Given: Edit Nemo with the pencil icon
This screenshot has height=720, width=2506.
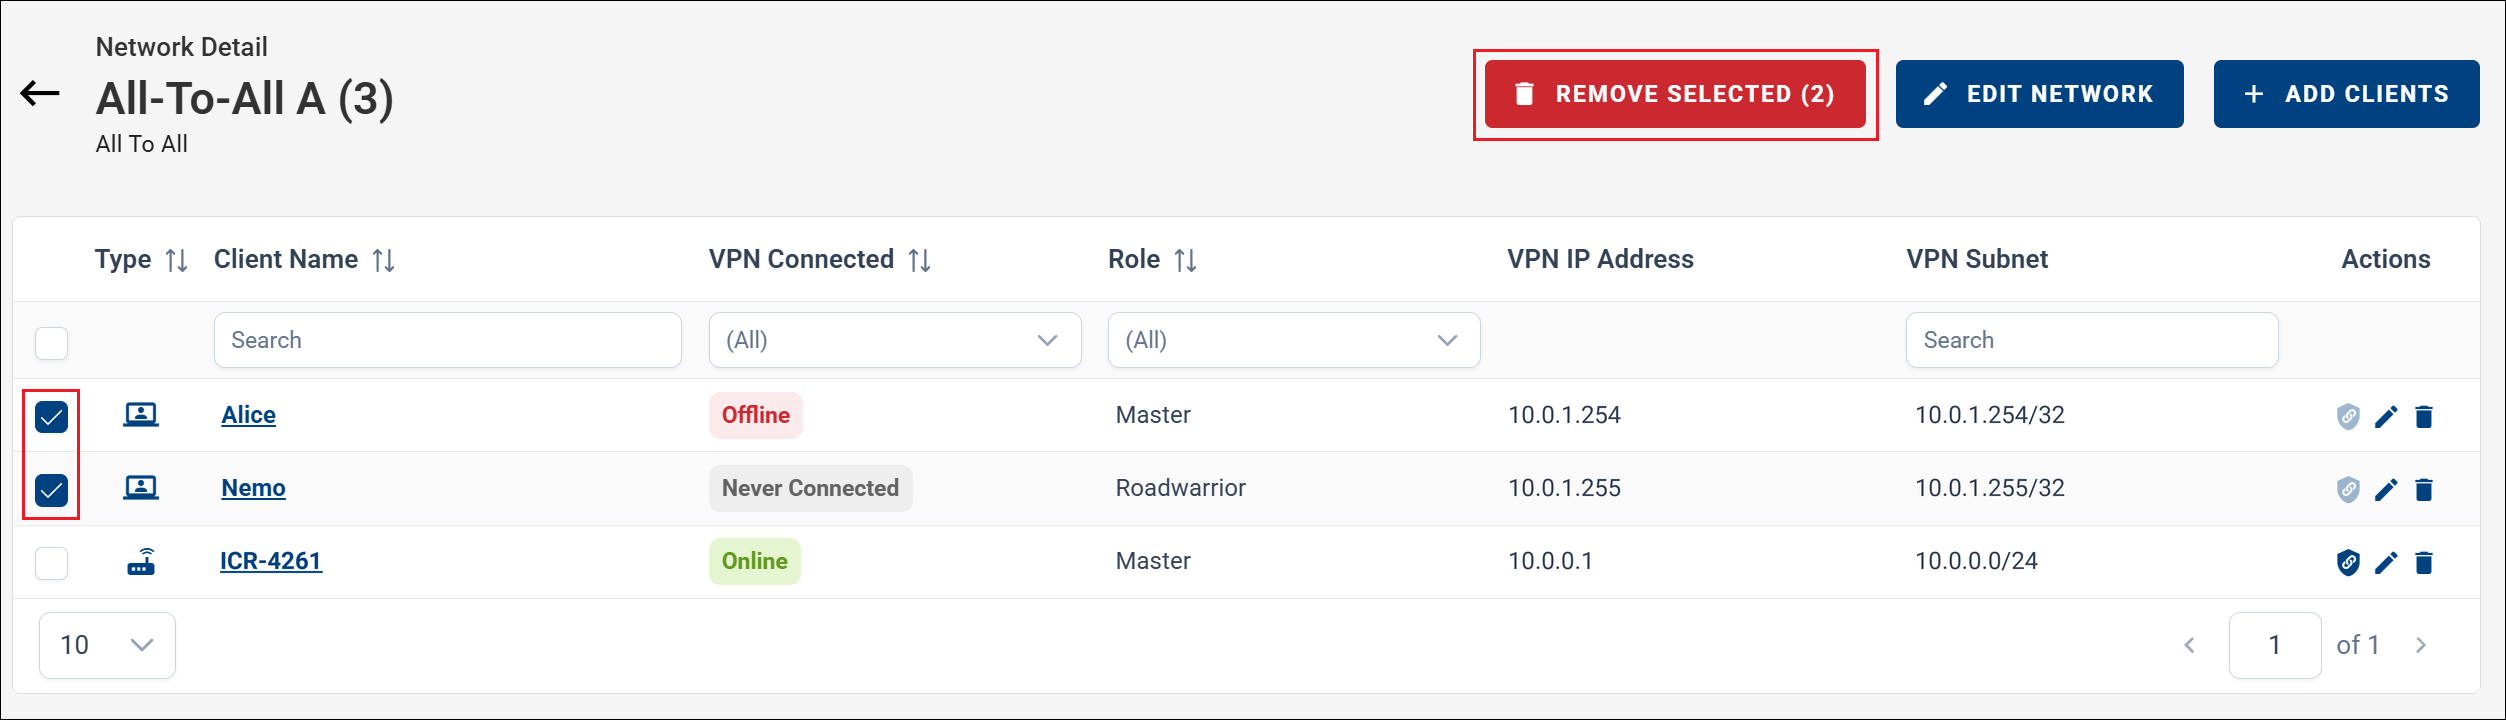Looking at the screenshot, I should [2386, 489].
